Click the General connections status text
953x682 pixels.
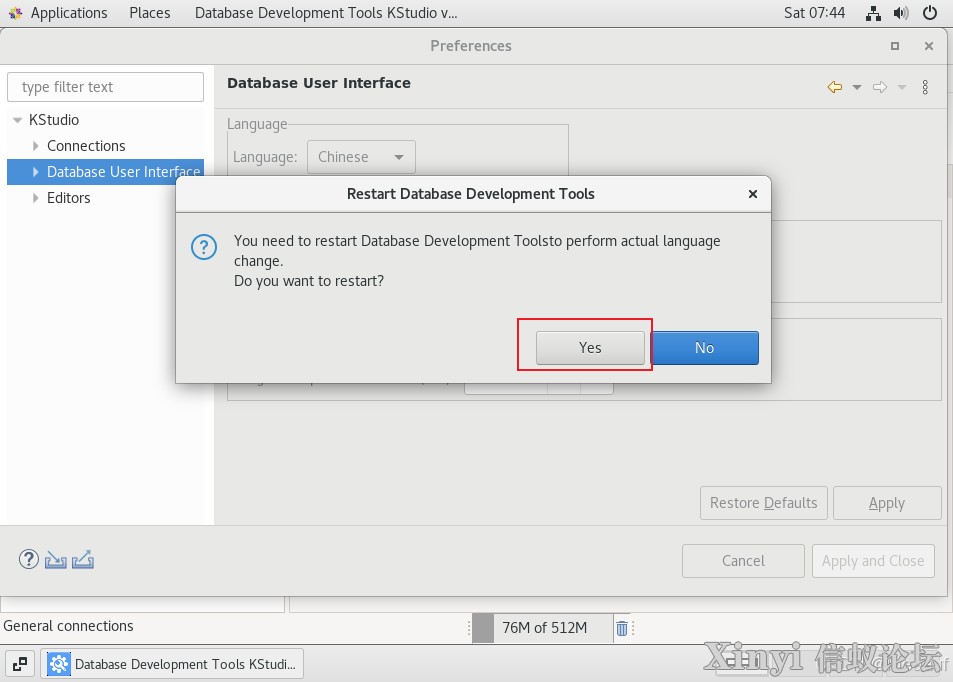pos(68,626)
